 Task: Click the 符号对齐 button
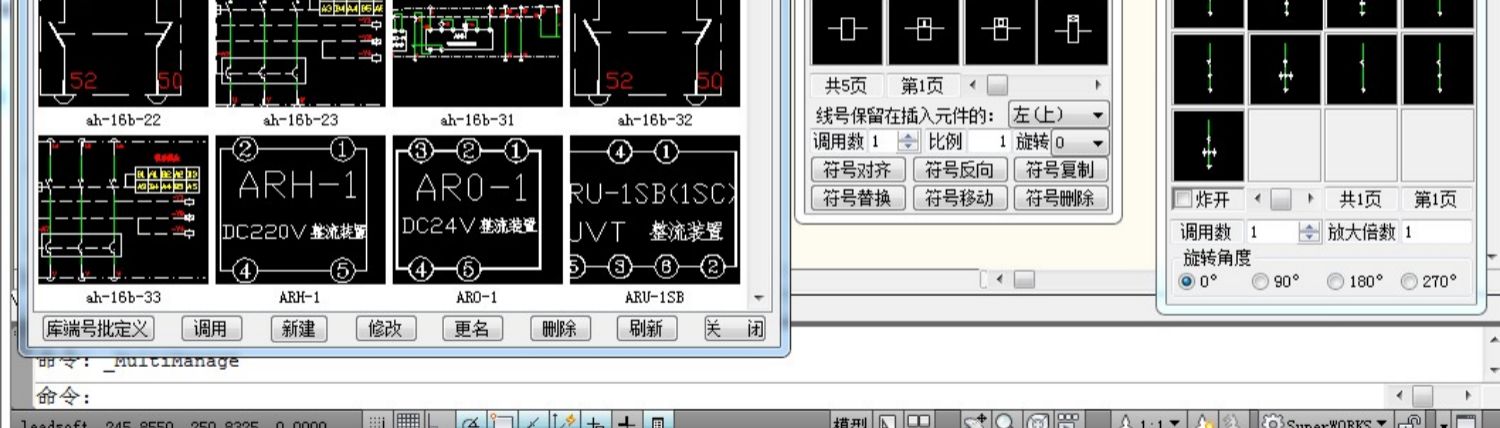(x=857, y=170)
